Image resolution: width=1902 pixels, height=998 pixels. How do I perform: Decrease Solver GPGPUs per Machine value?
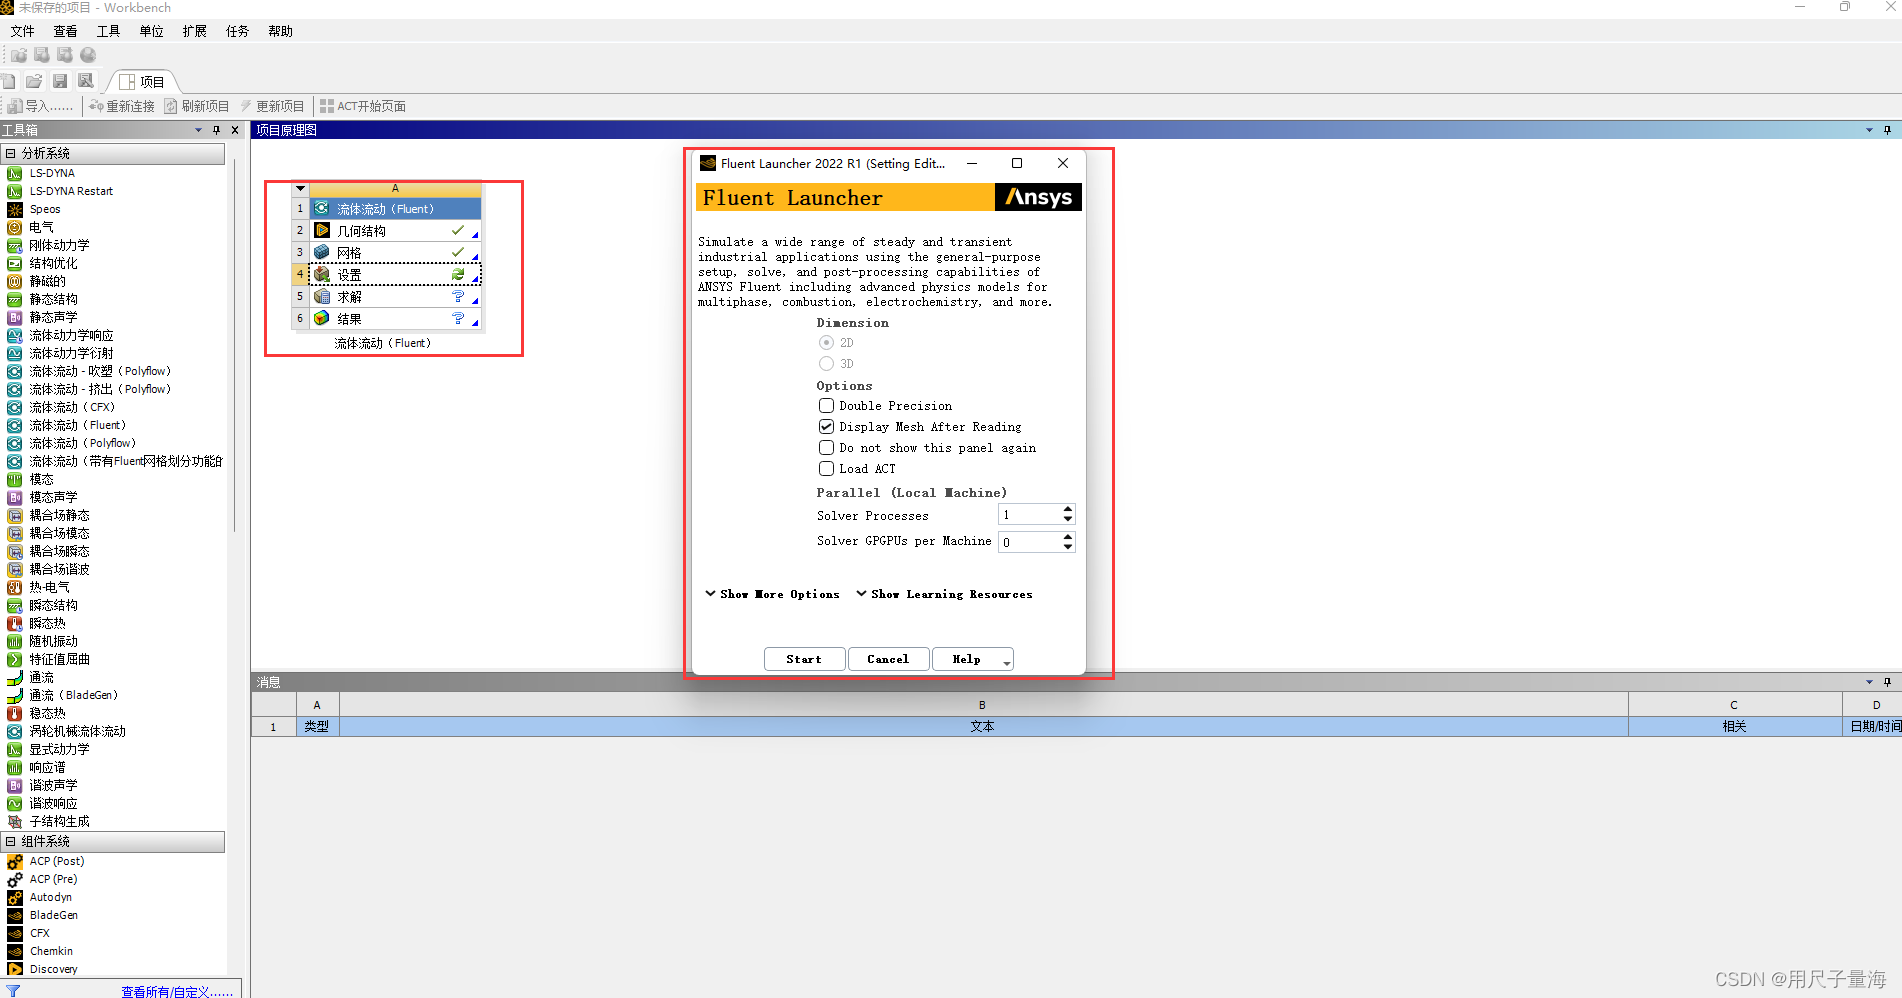[x=1068, y=546]
